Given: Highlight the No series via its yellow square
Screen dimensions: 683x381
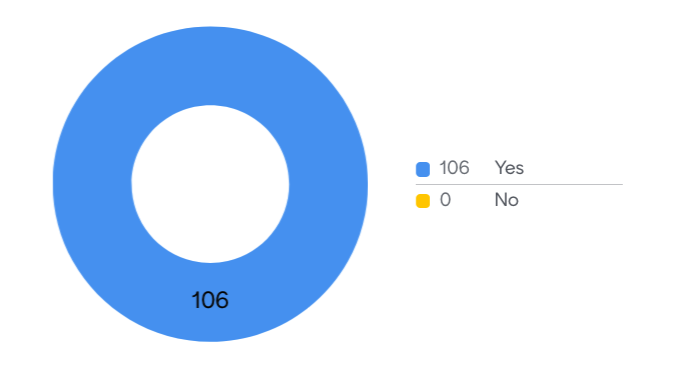Looking at the screenshot, I should pos(423,201).
